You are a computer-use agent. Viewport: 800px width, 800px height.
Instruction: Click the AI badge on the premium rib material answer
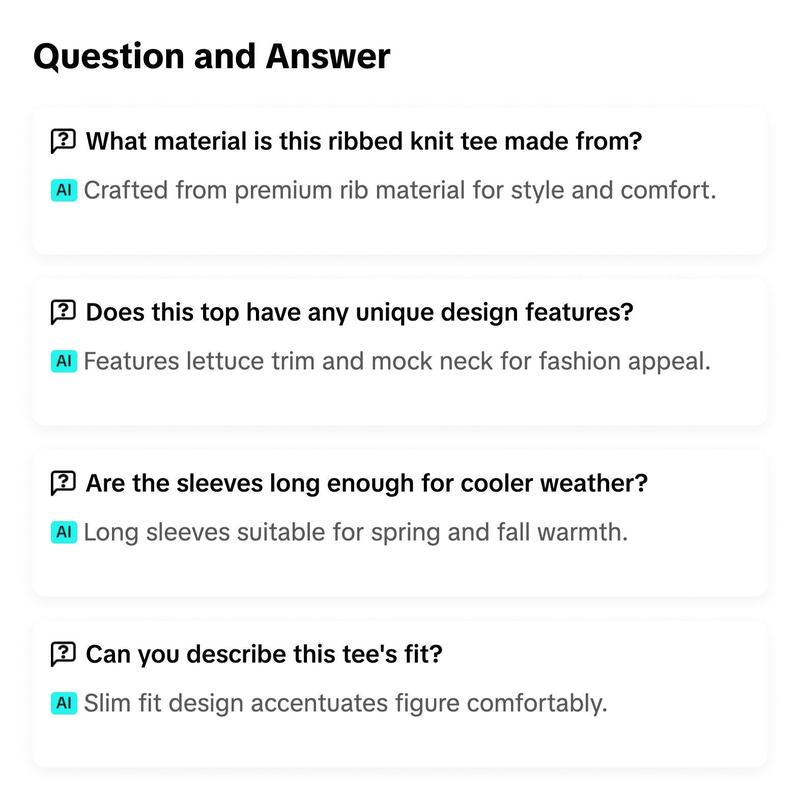point(64,190)
